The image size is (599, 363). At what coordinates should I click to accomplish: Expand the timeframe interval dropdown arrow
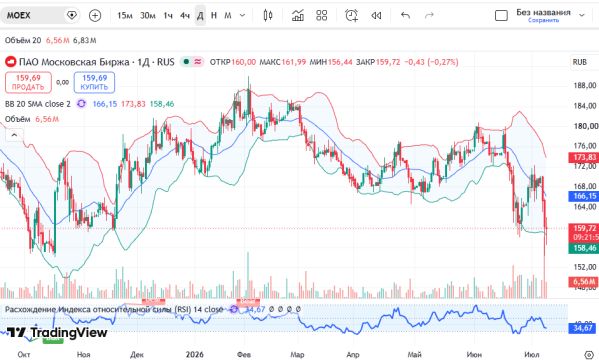click(x=242, y=16)
